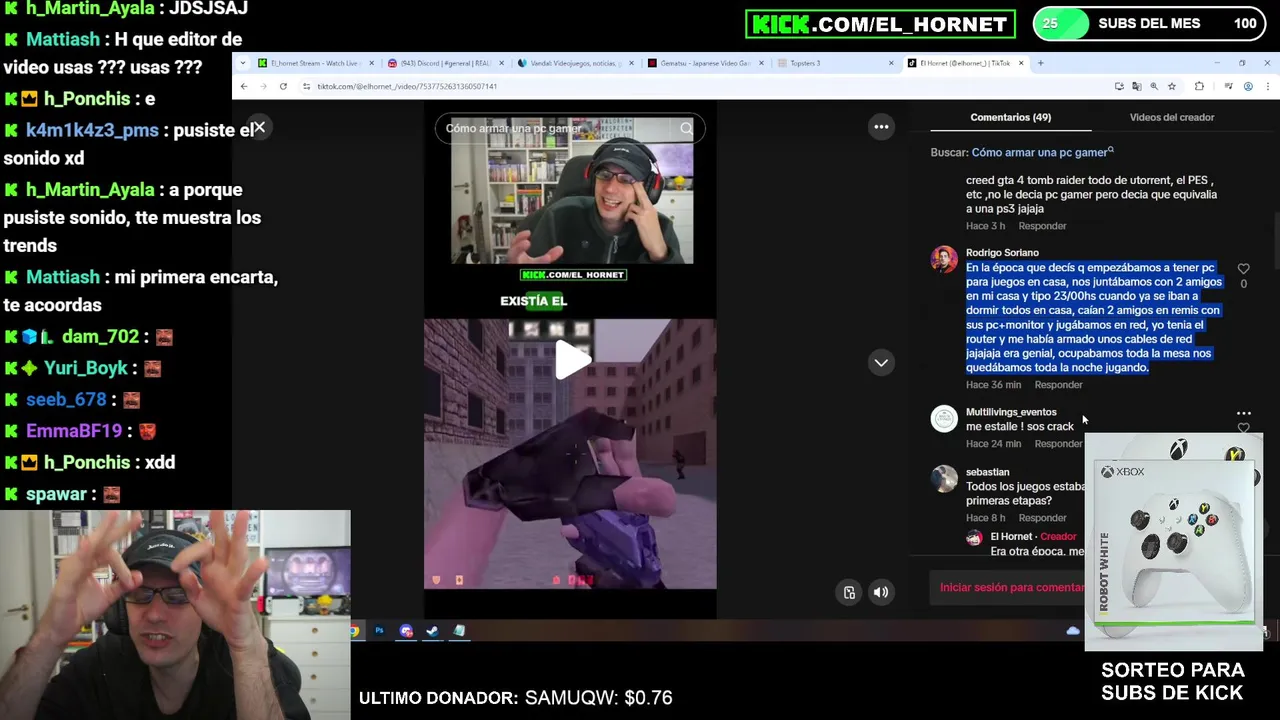Click El Hornet creator reply name

click(1011, 537)
